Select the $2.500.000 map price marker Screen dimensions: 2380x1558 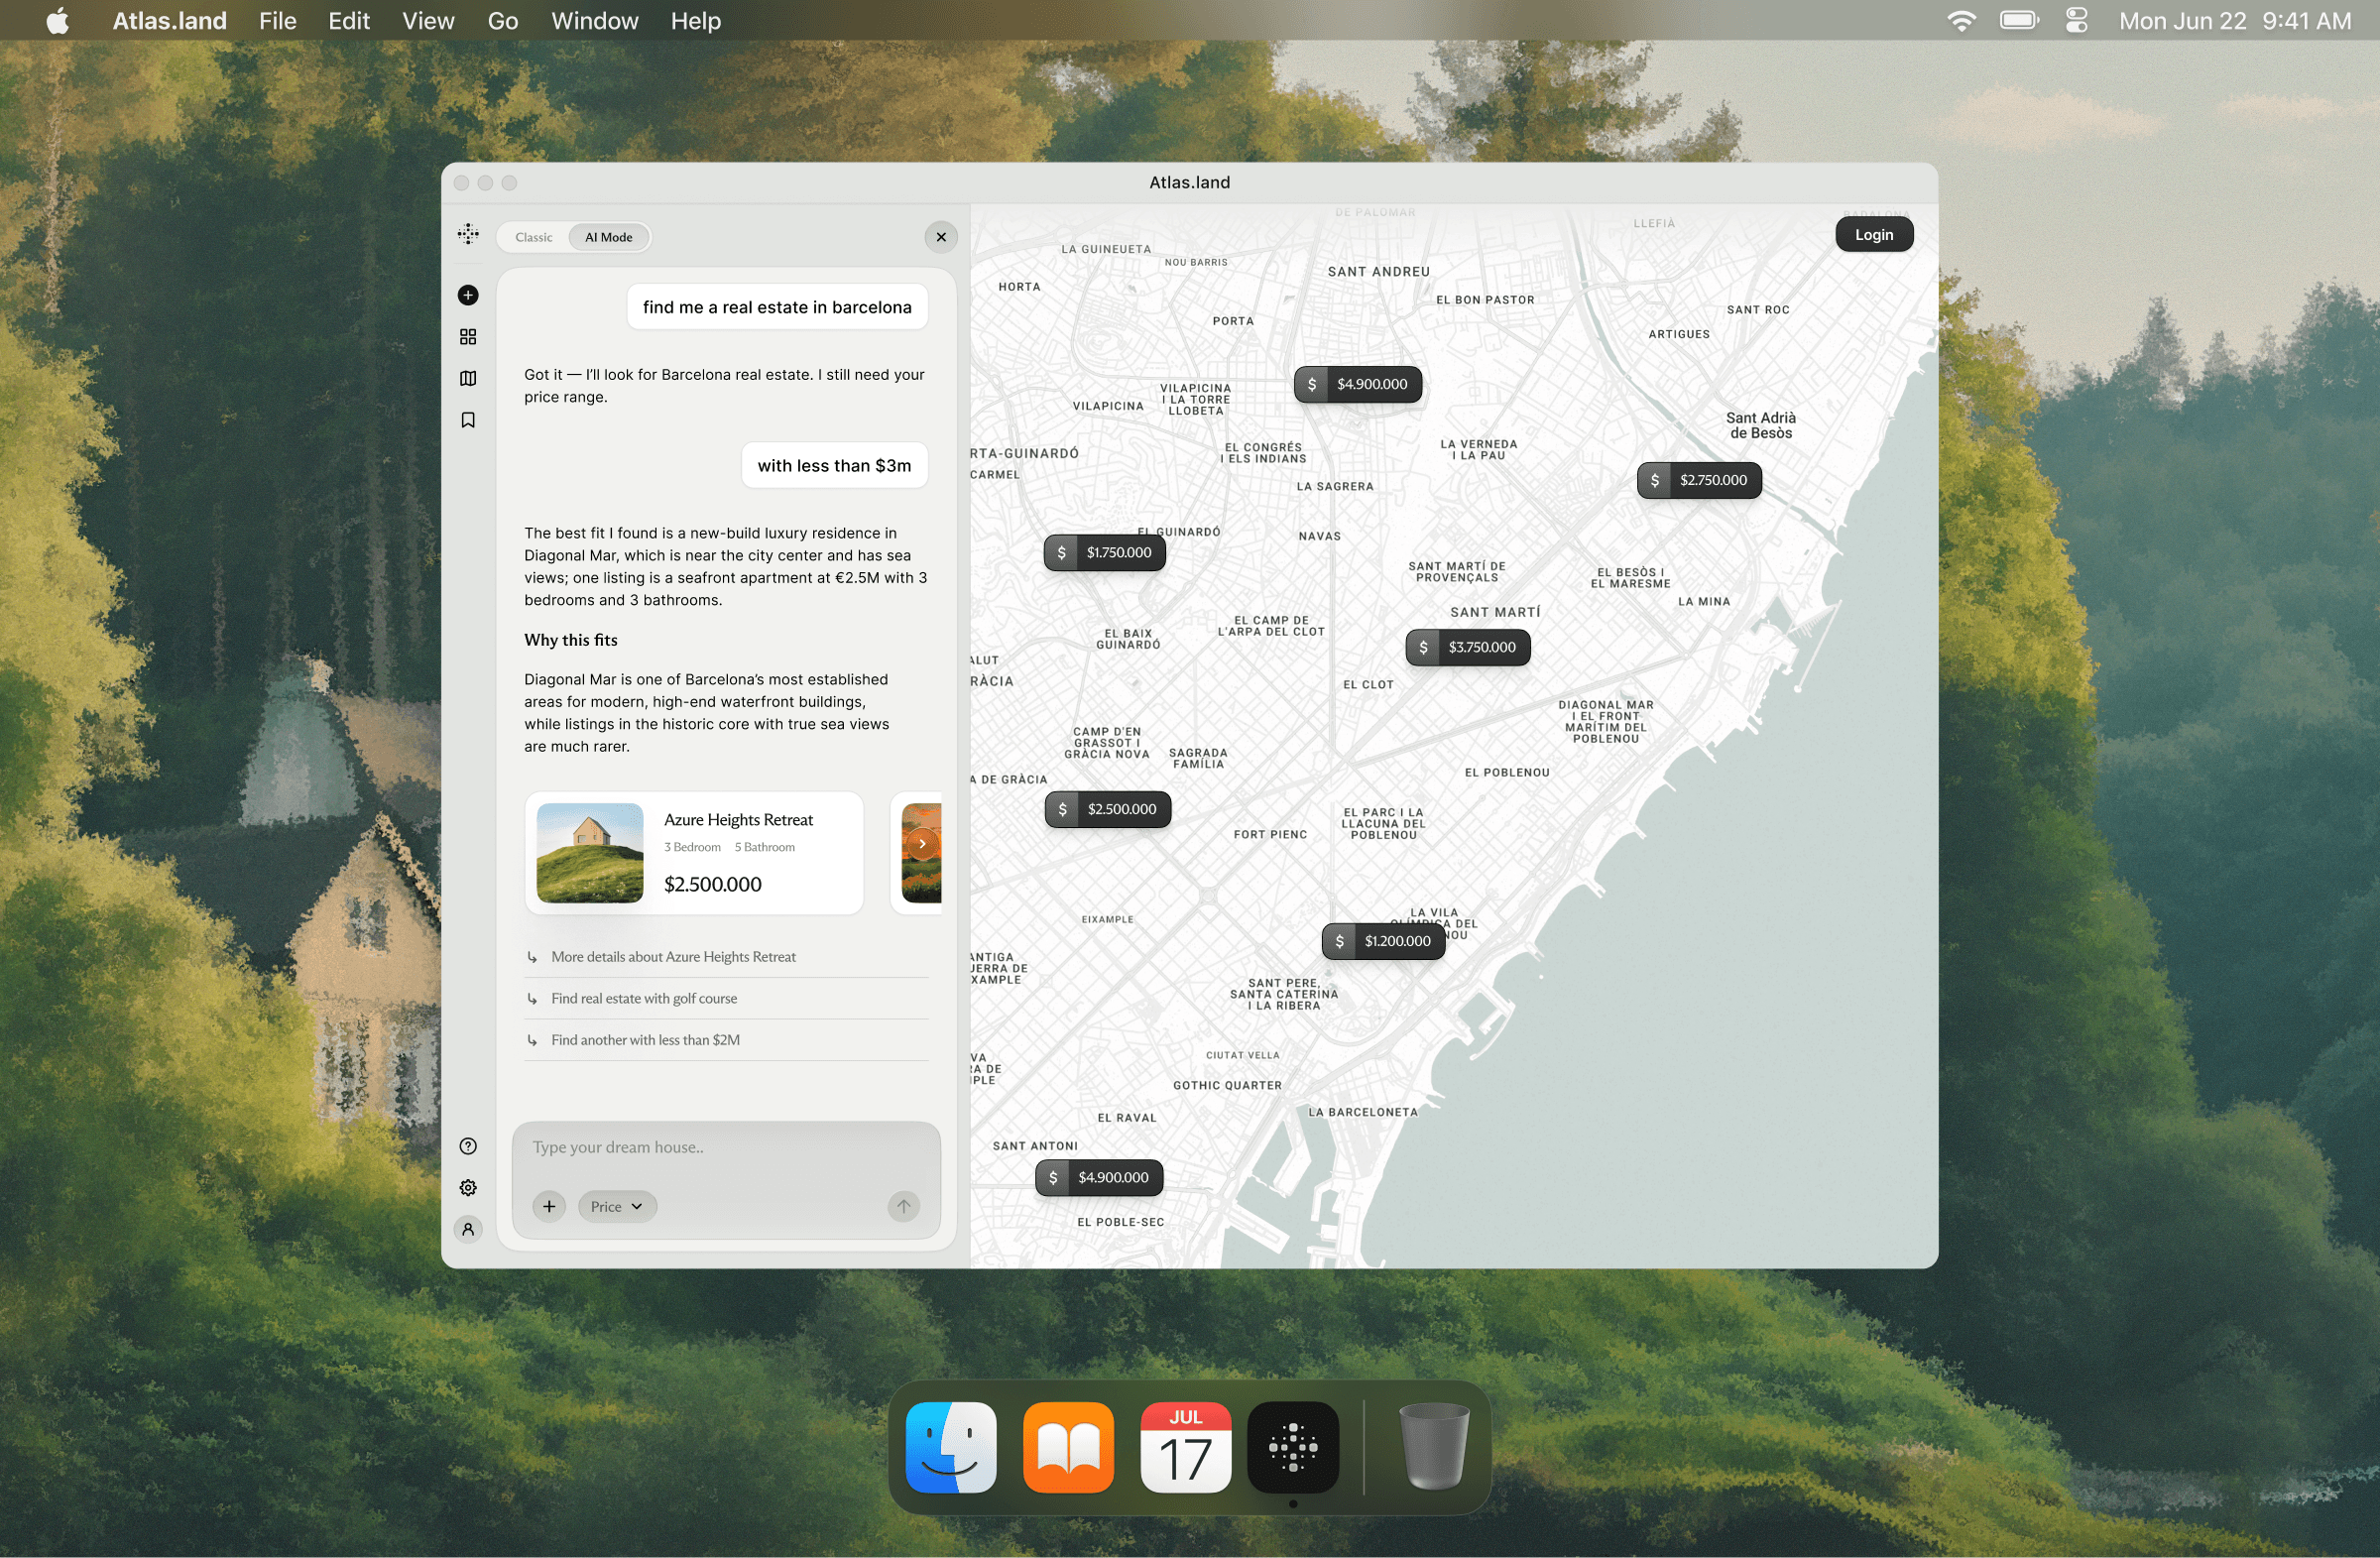(x=1108, y=809)
